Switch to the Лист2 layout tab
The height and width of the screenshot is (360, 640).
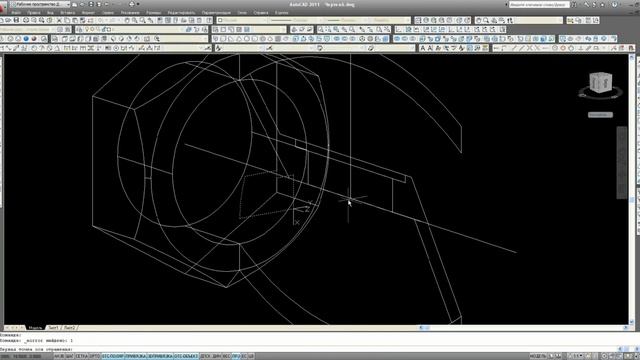(x=69, y=328)
